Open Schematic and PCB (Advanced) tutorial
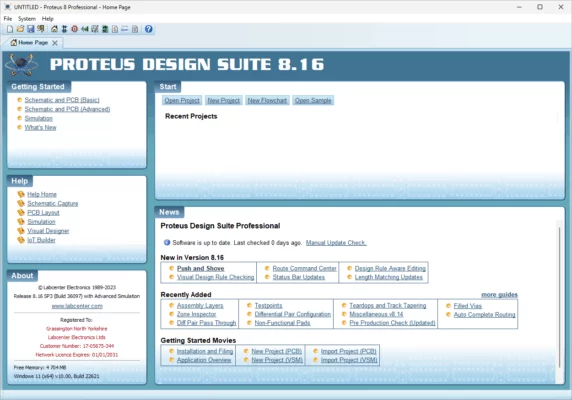Viewport: 572px width, 400px height. (67, 109)
